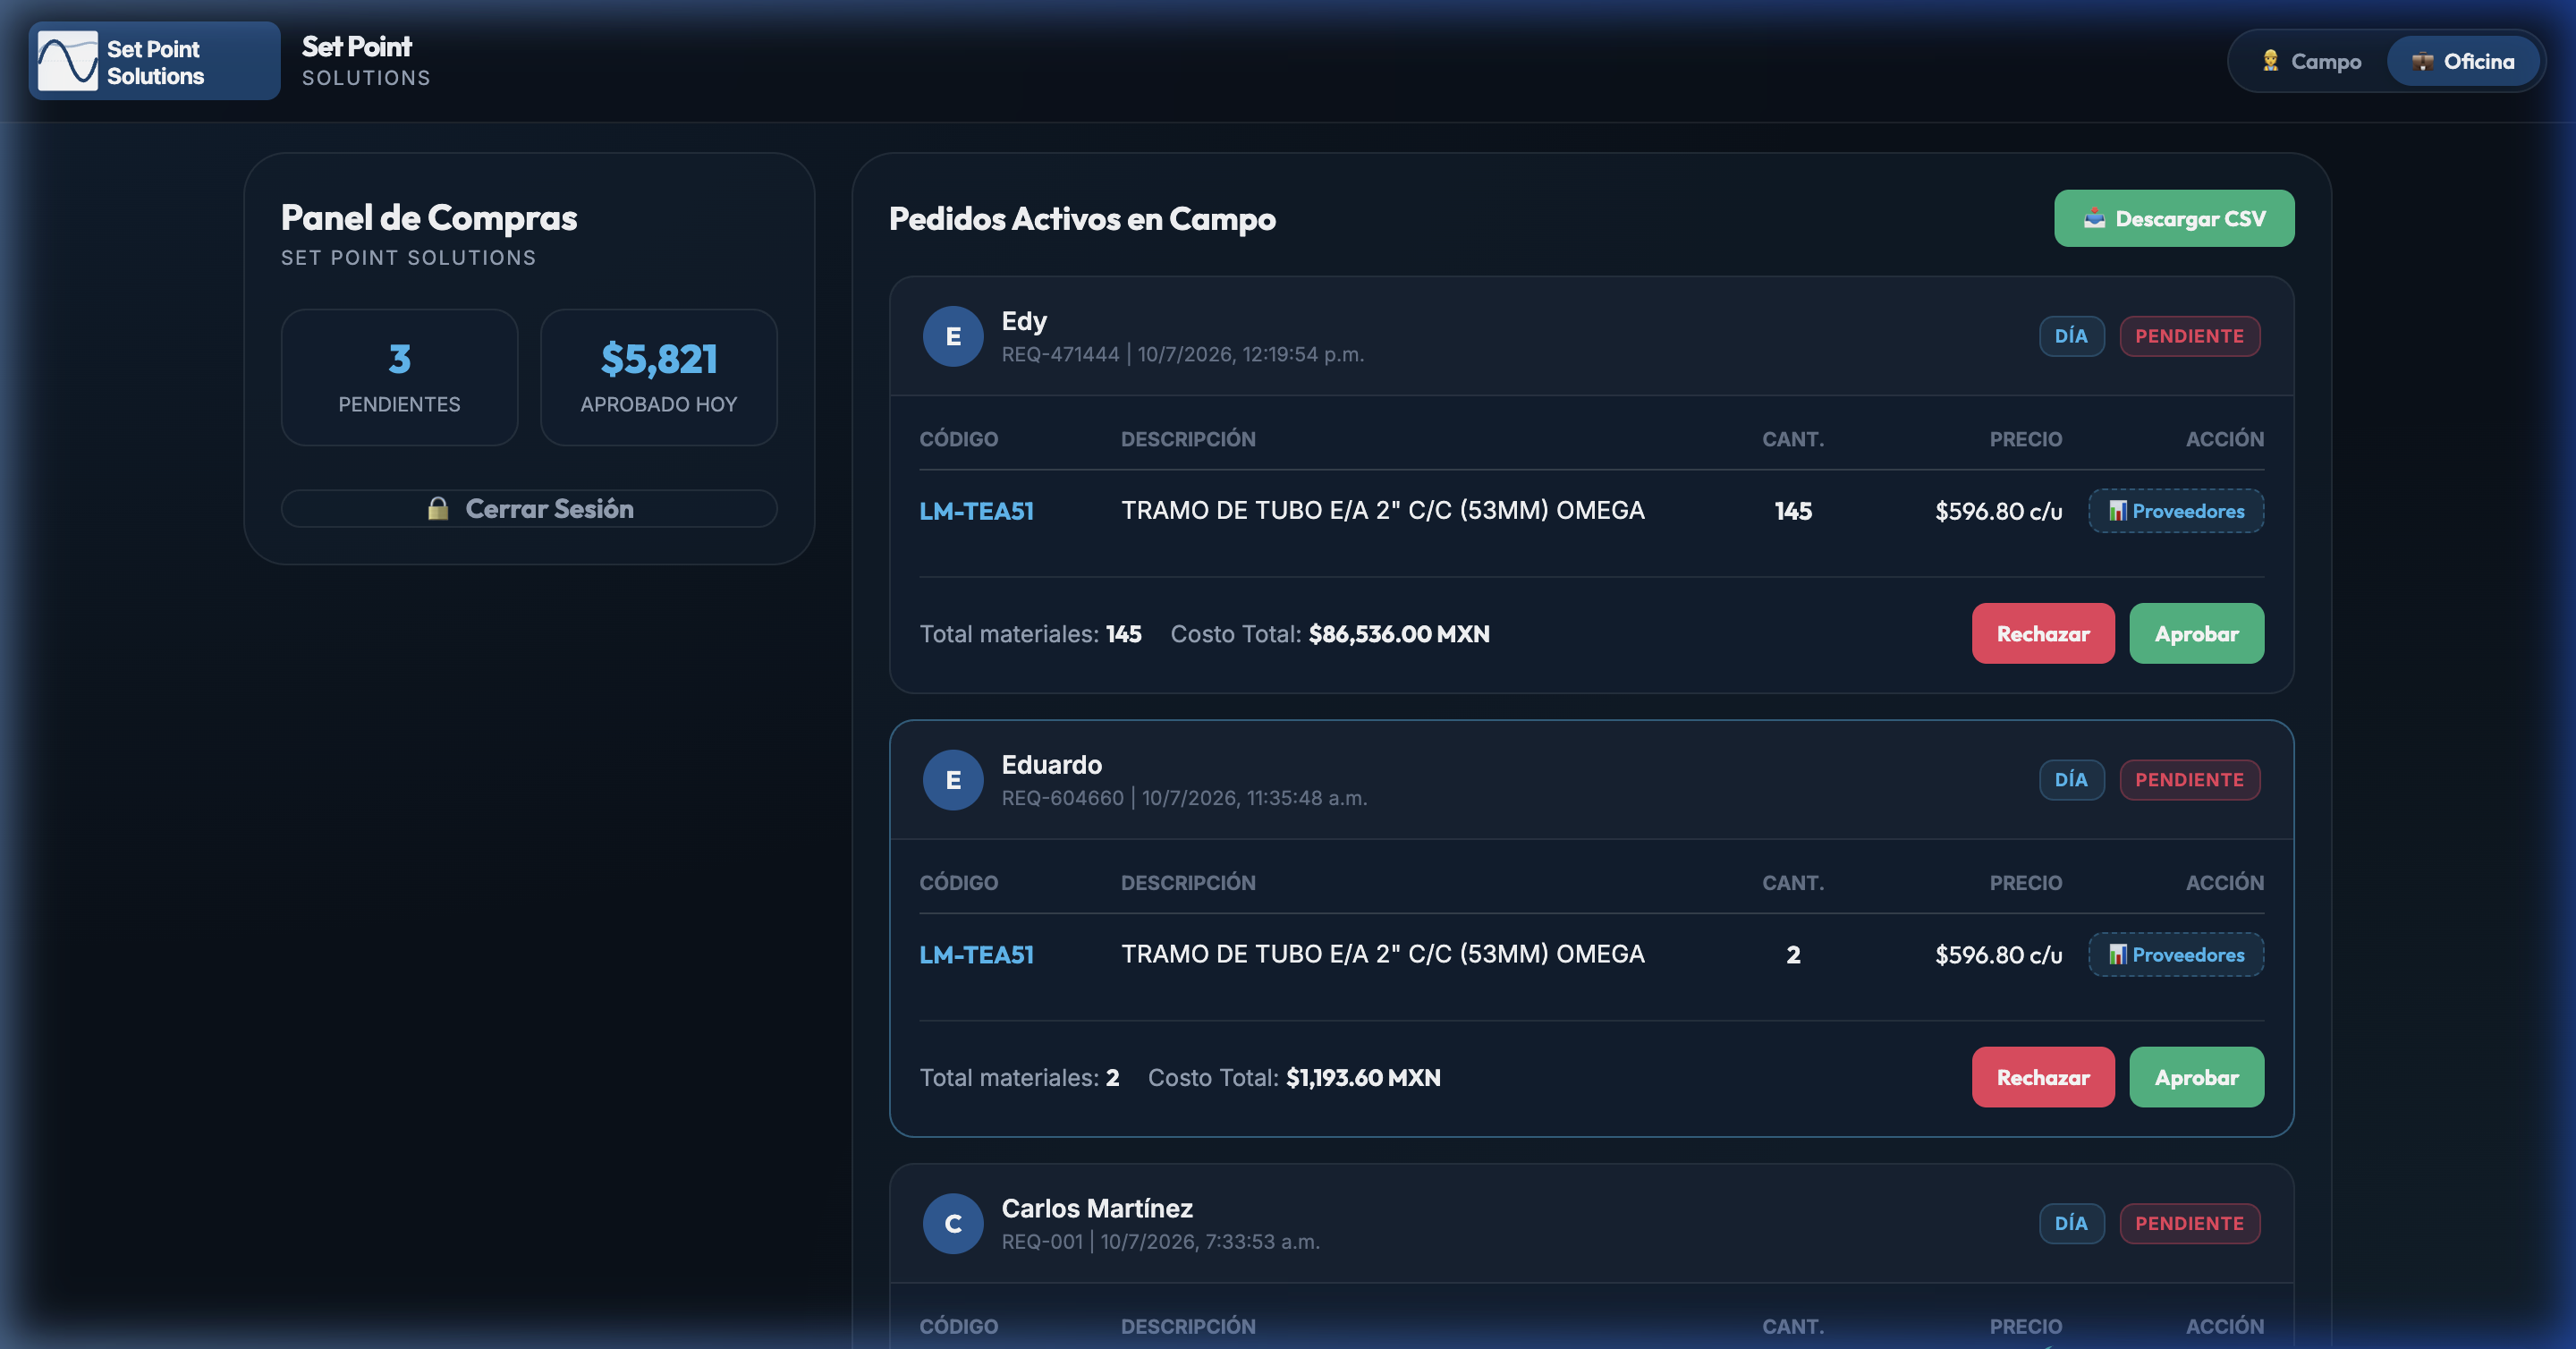
Task: Select Edy's item description TRAMO DE TUBO
Action: point(1383,510)
